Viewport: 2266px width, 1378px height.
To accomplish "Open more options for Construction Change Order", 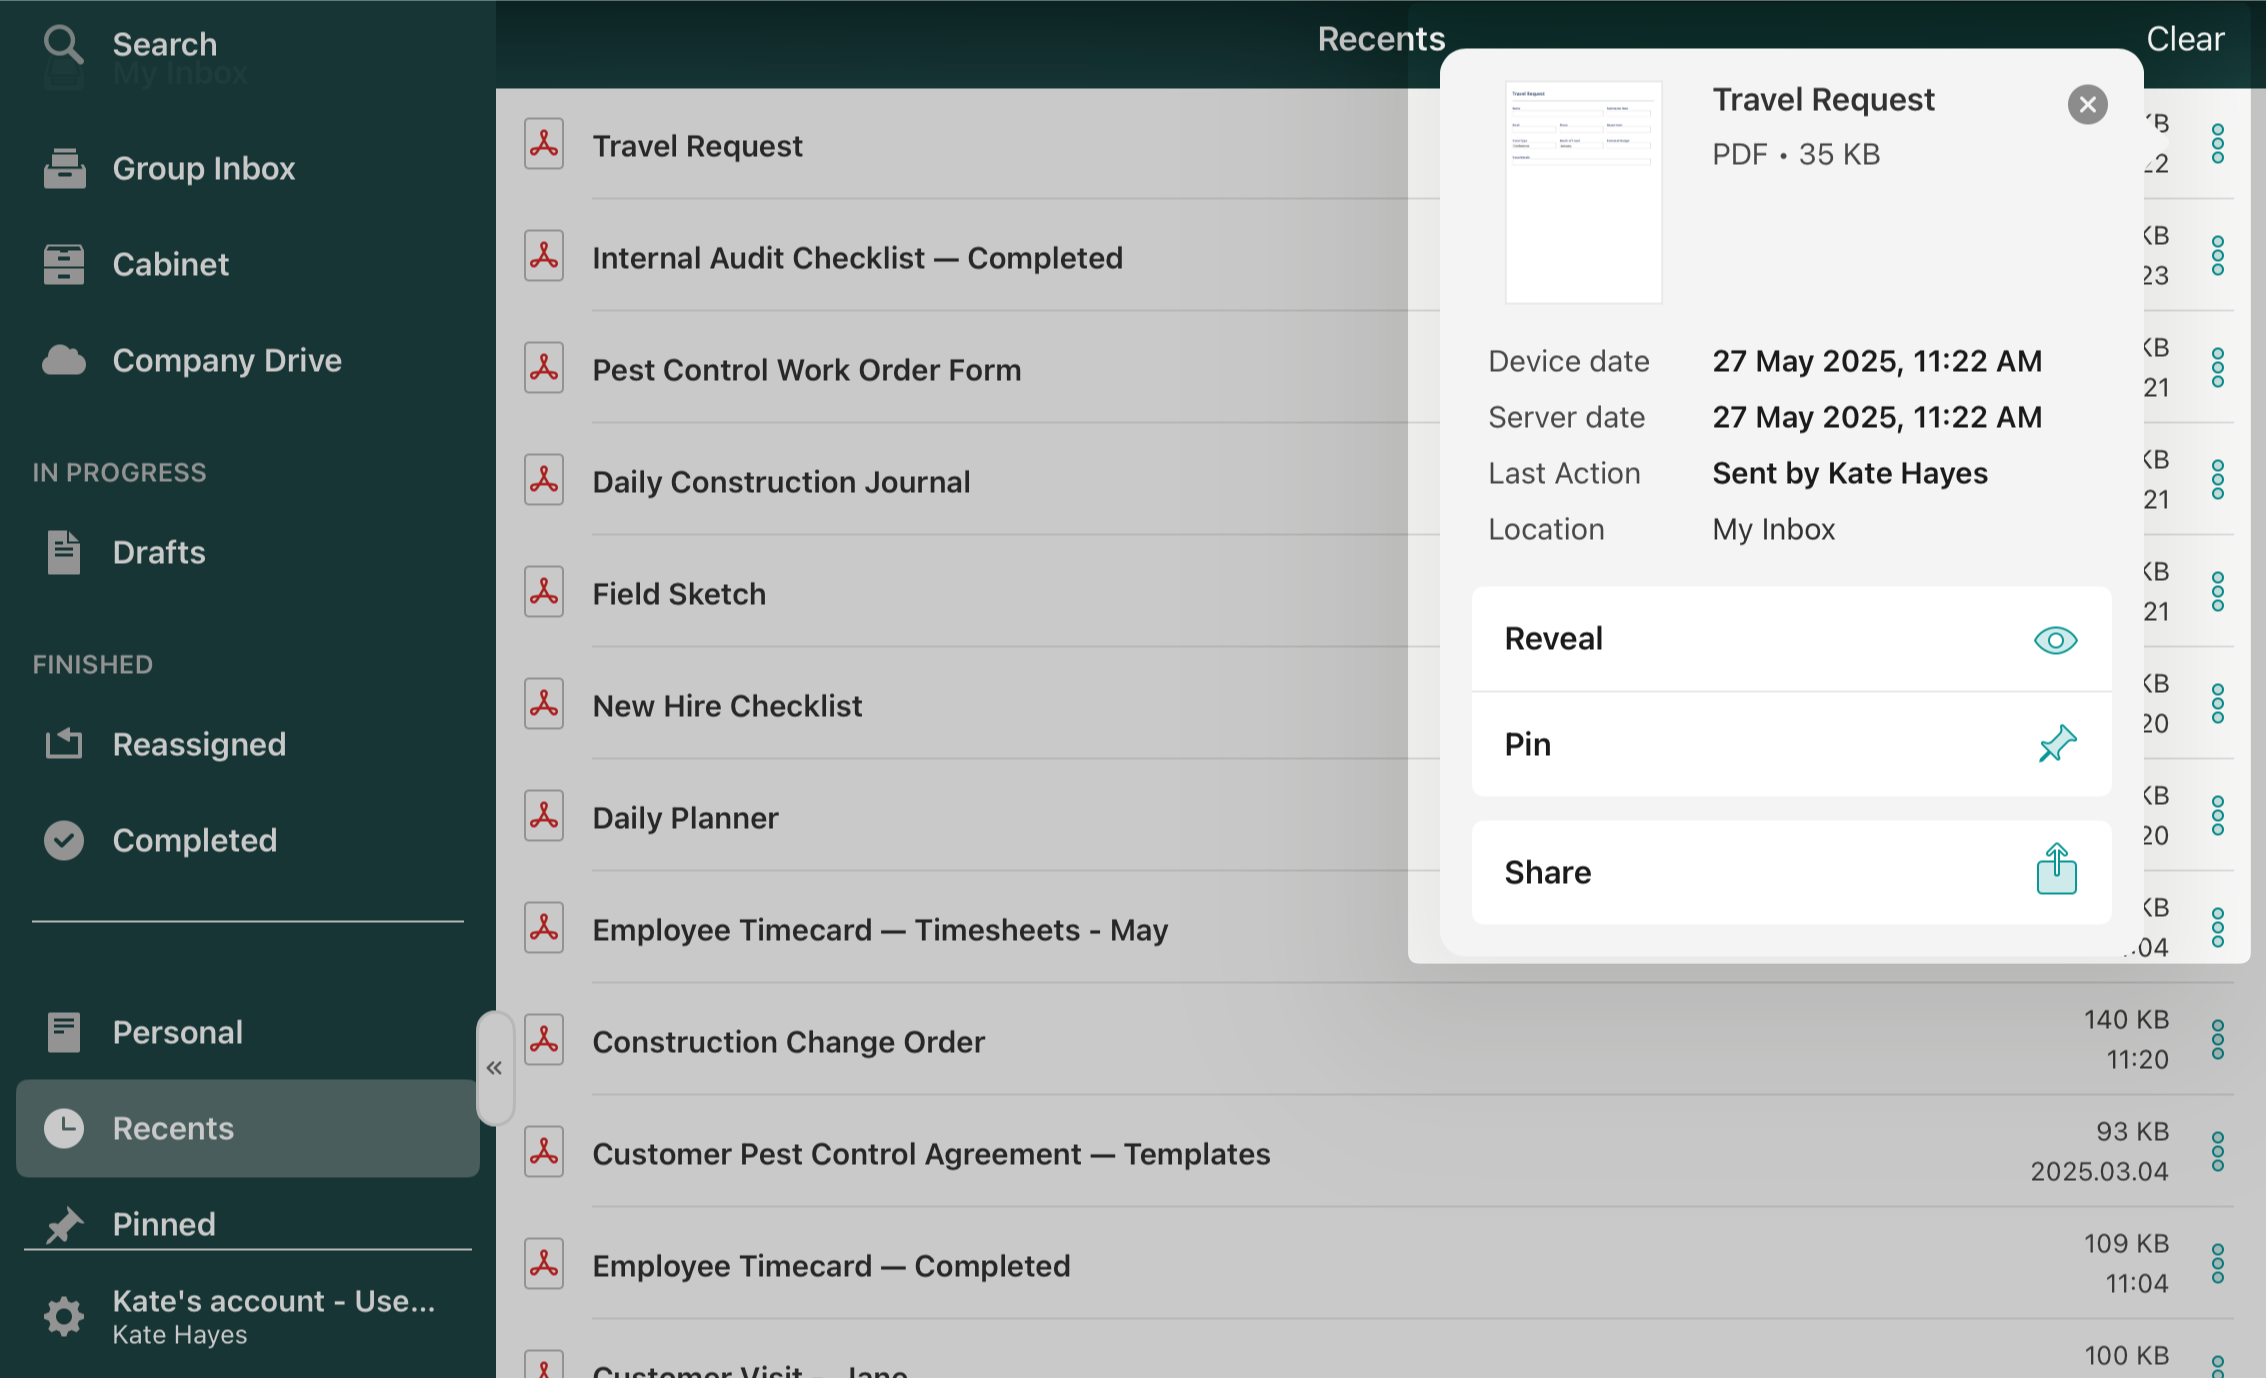I will coord(2217,1040).
